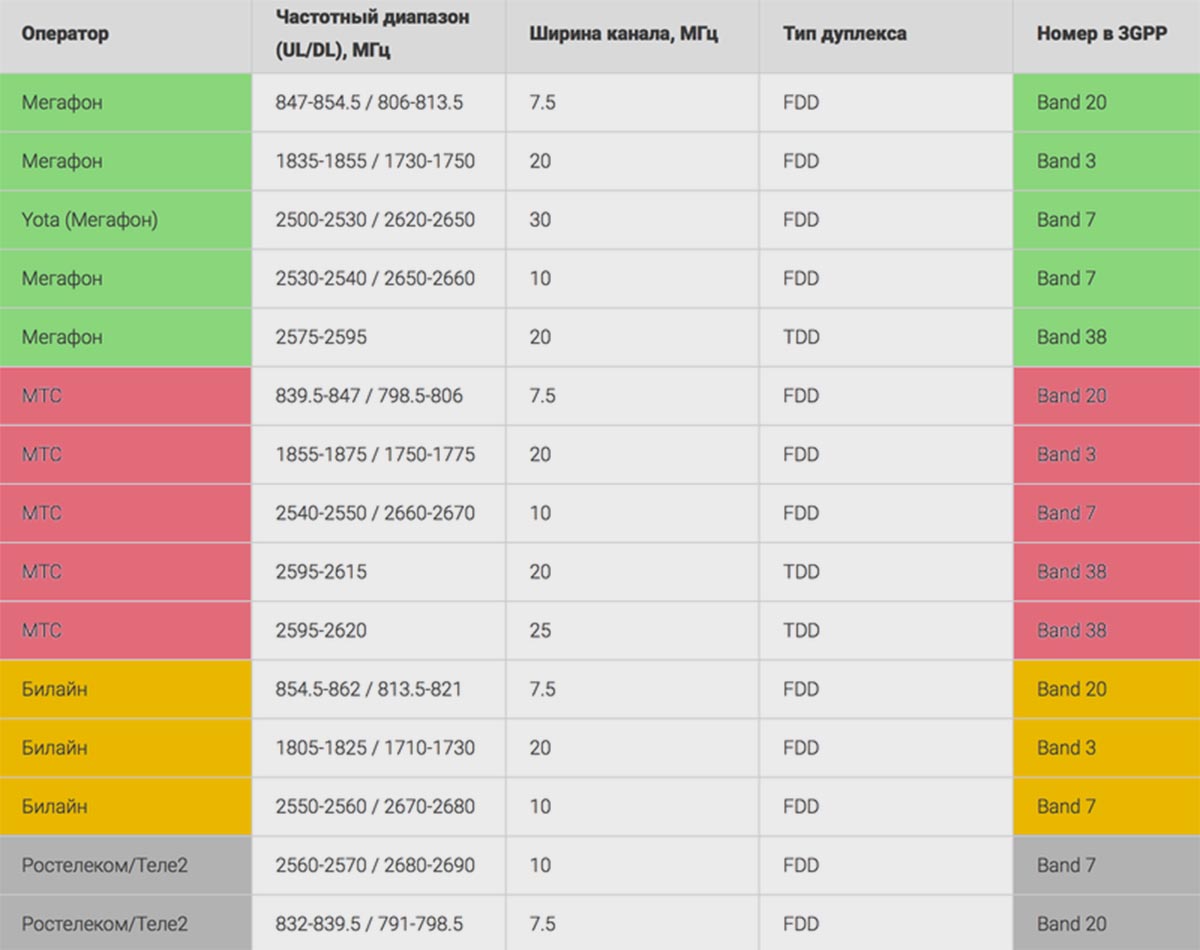Screen dimensions: 1200x950
Task: Click the Ширина канала, МГц header
Action: tap(624, 34)
